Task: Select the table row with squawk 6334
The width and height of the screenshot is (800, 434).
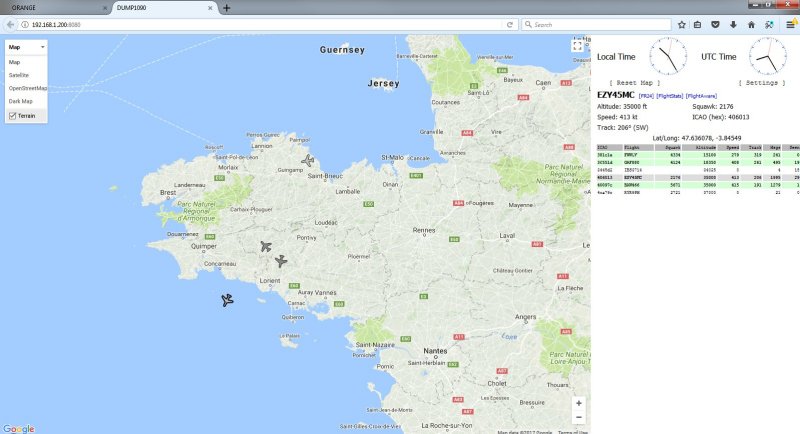Action: (698, 155)
